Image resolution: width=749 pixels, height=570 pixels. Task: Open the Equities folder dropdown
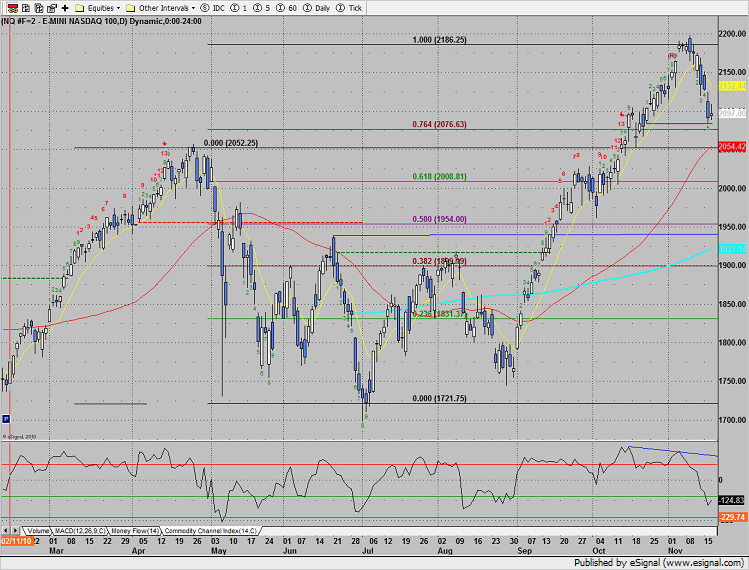[98, 8]
